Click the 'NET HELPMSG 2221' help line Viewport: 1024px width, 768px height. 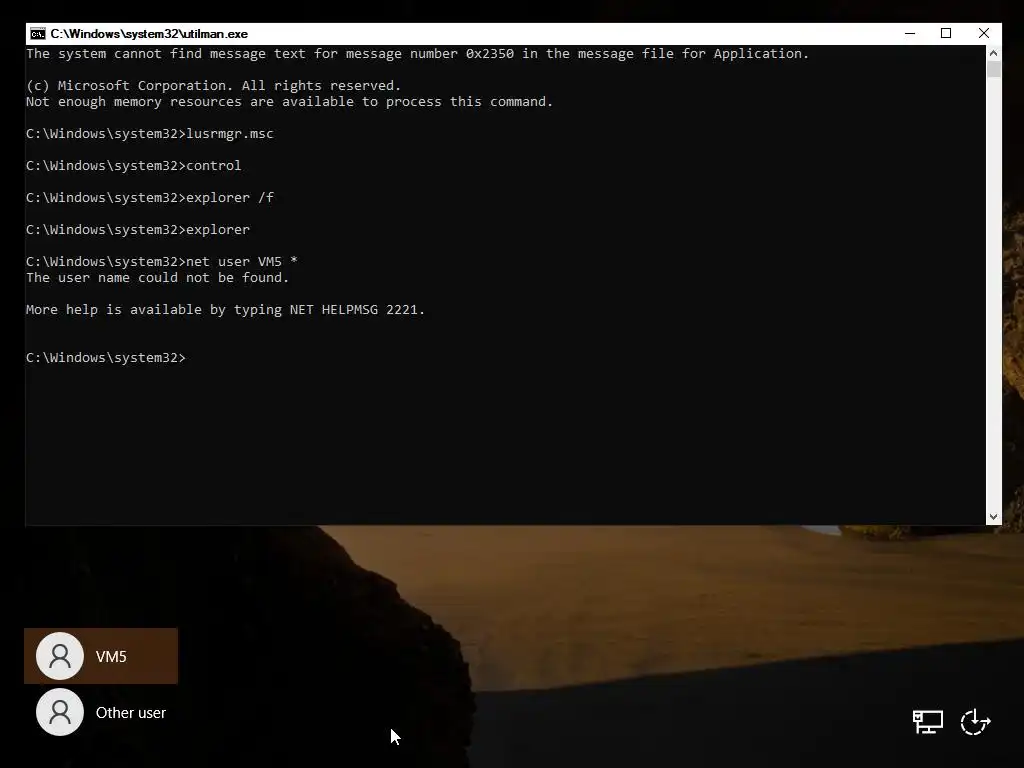[225, 310]
